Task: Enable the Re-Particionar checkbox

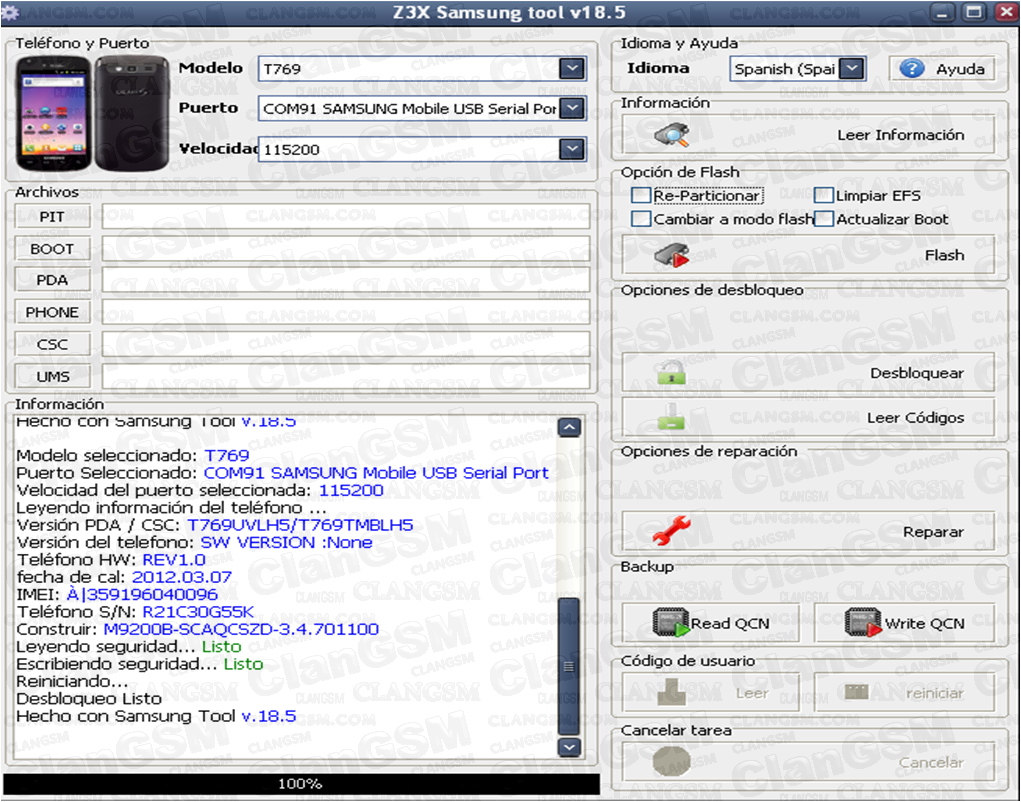Action: pos(641,195)
